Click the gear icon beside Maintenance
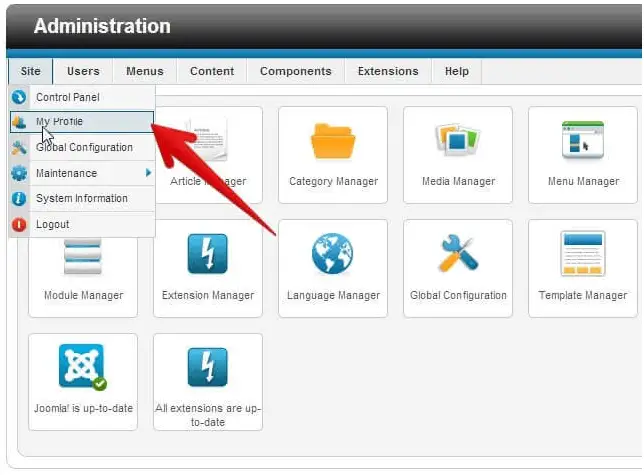 (x=19, y=173)
